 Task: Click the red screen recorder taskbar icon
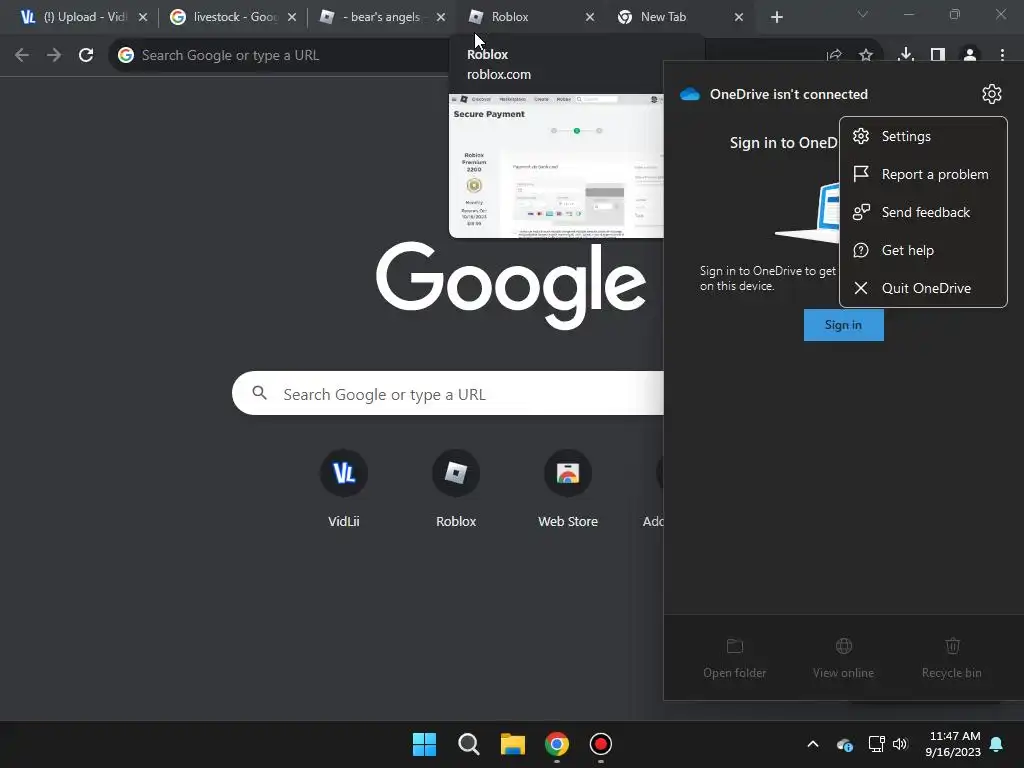point(600,744)
